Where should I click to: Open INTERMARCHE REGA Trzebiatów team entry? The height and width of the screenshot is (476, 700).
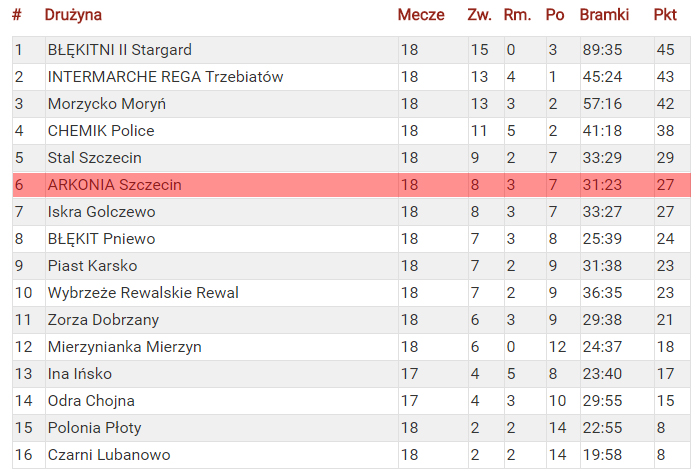point(351,77)
